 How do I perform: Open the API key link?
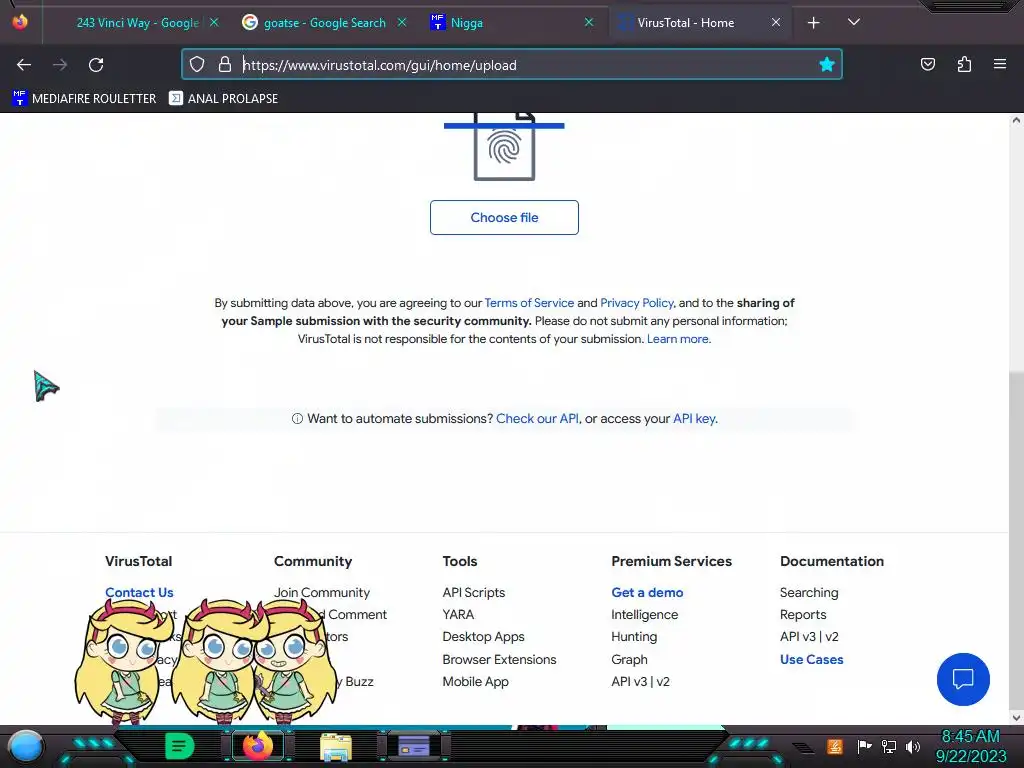(x=694, y=419)
